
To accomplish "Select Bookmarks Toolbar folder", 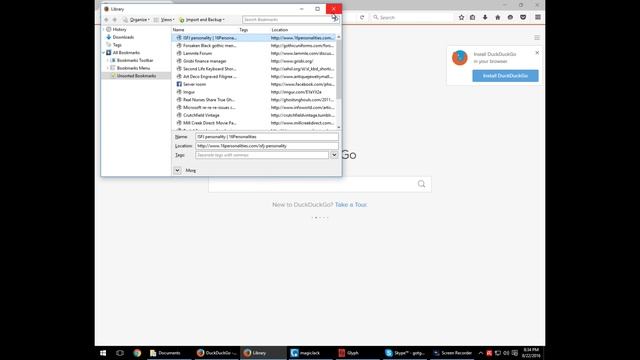I will (x=135, y=60).
